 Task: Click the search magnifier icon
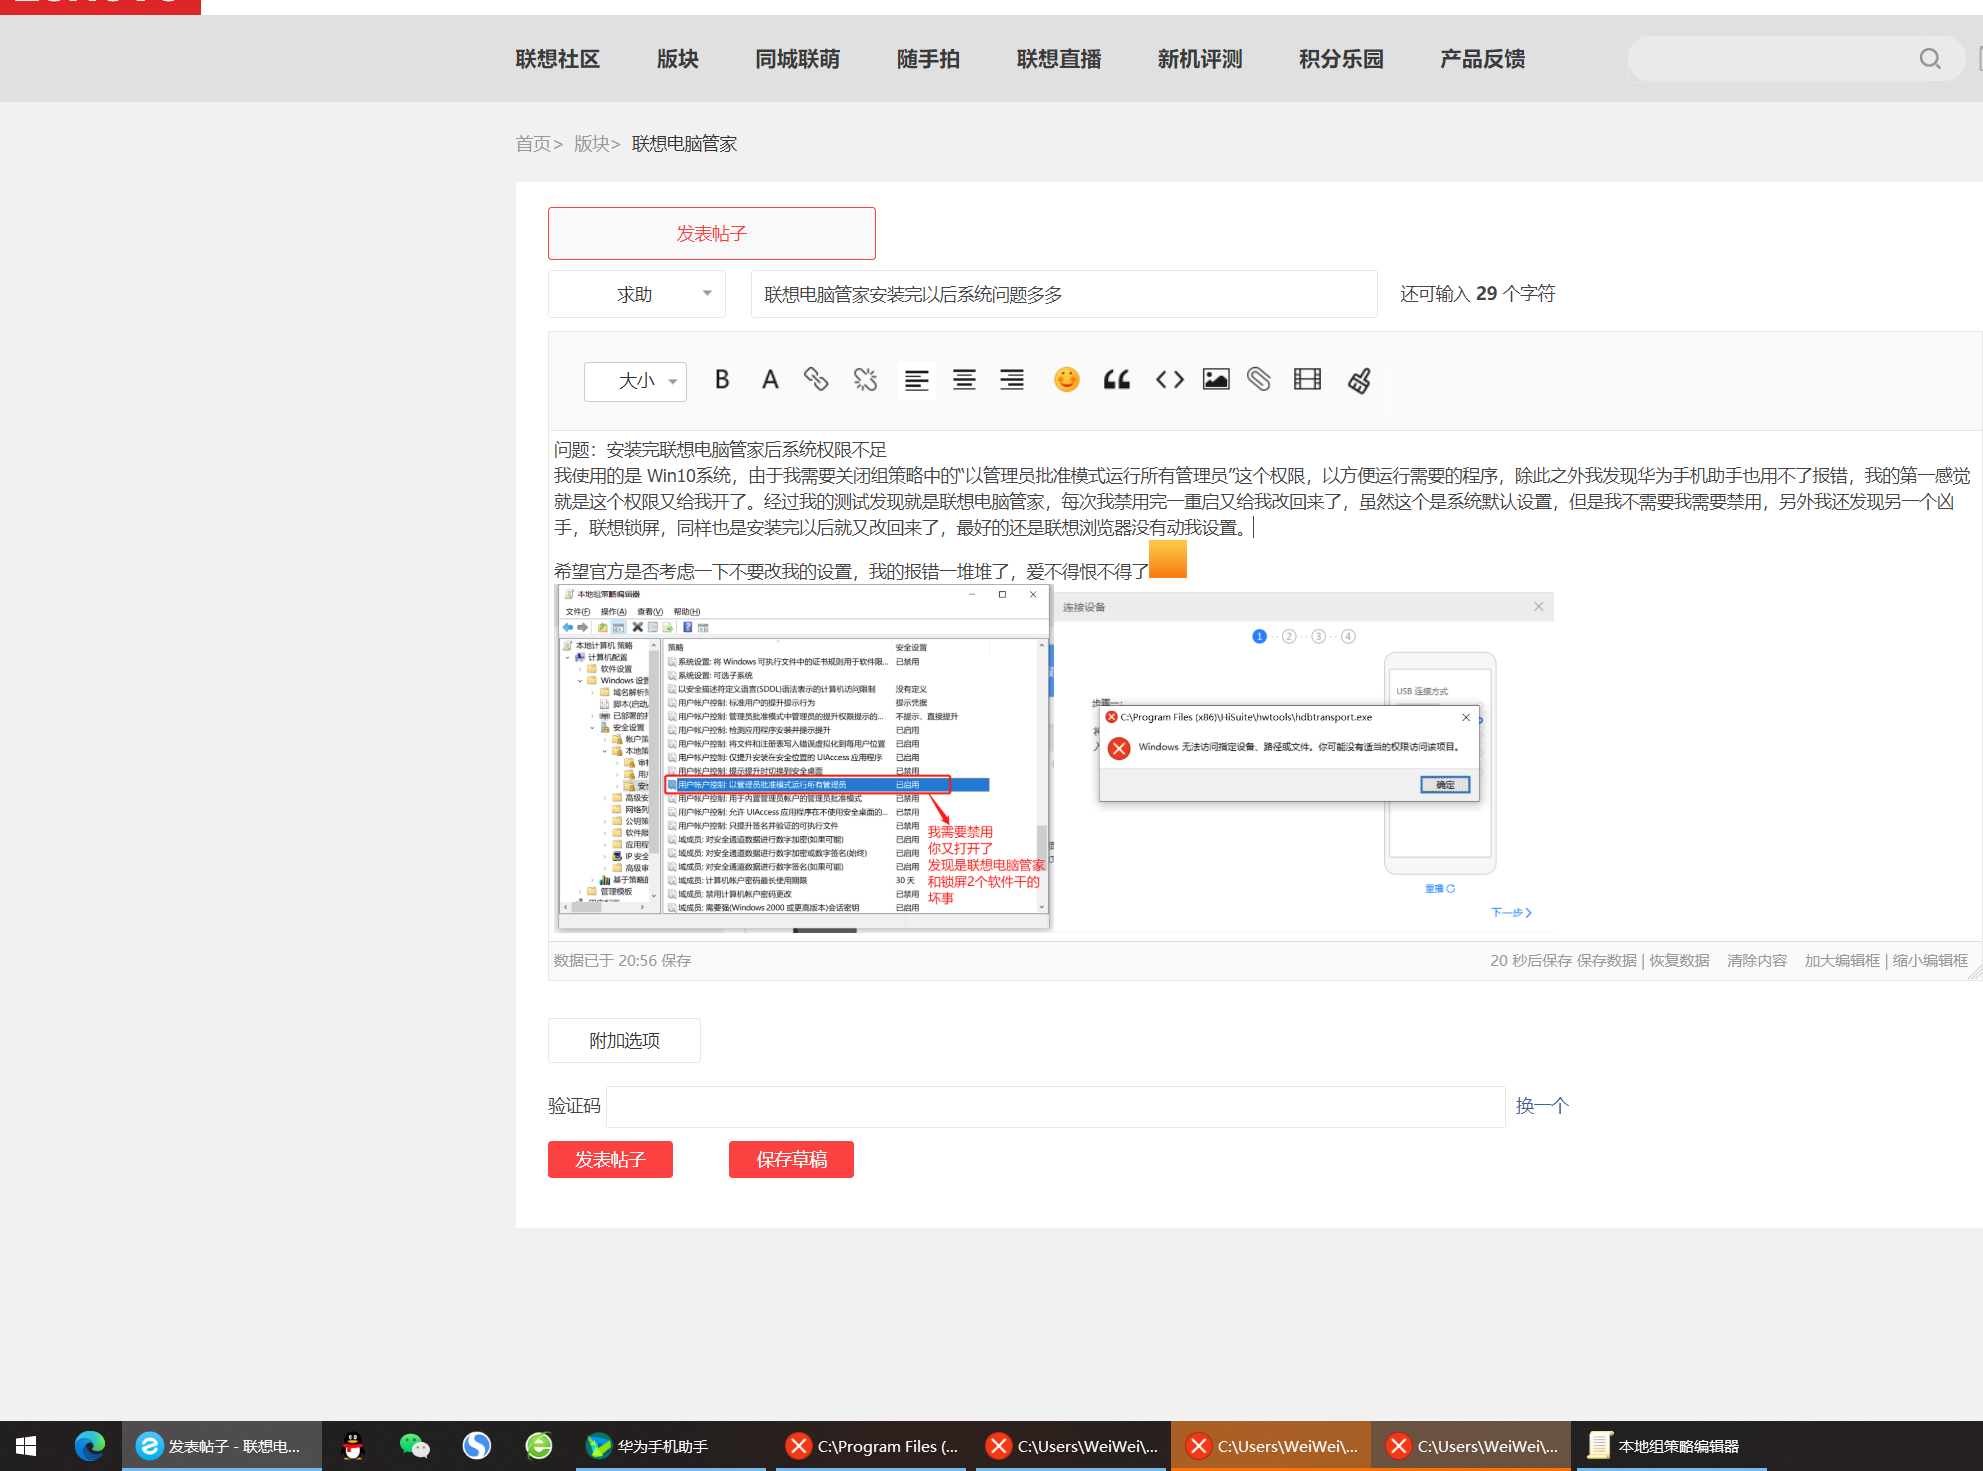1930,59
